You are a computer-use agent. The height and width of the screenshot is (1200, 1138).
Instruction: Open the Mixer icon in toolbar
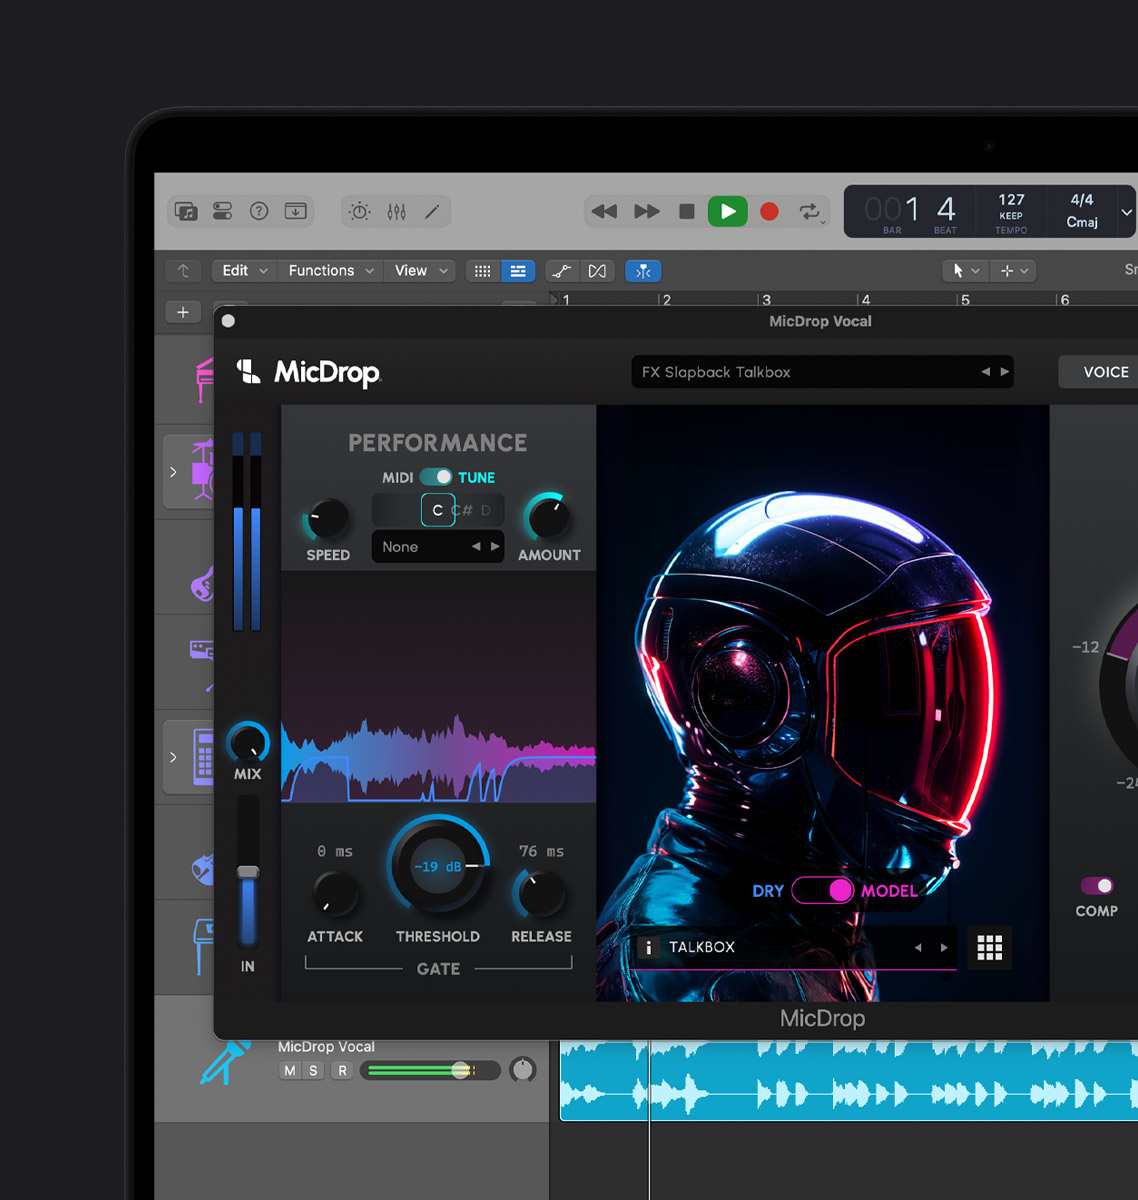coord(397,211)
